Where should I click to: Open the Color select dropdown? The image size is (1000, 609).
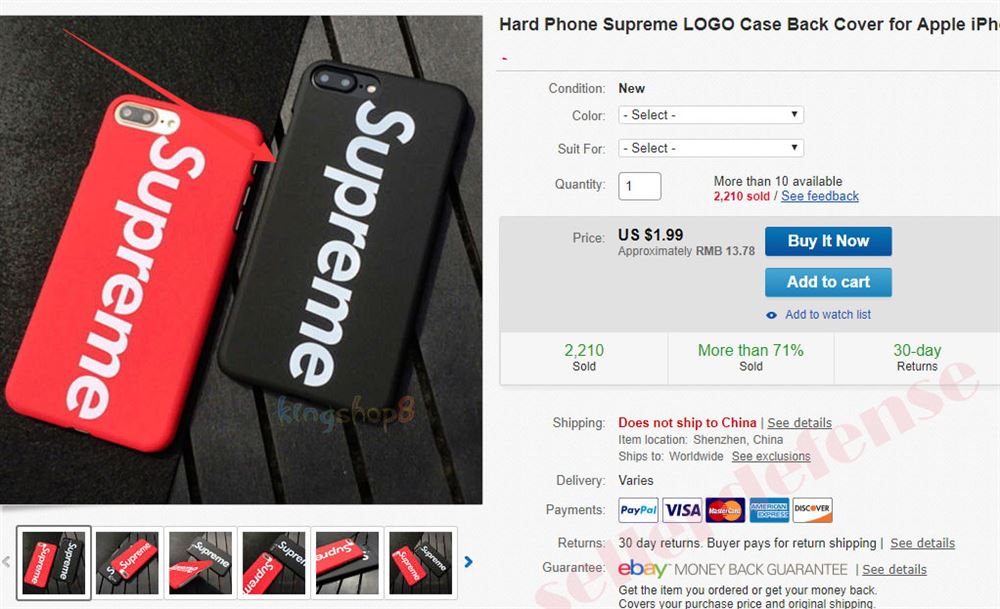click(710, 115)
